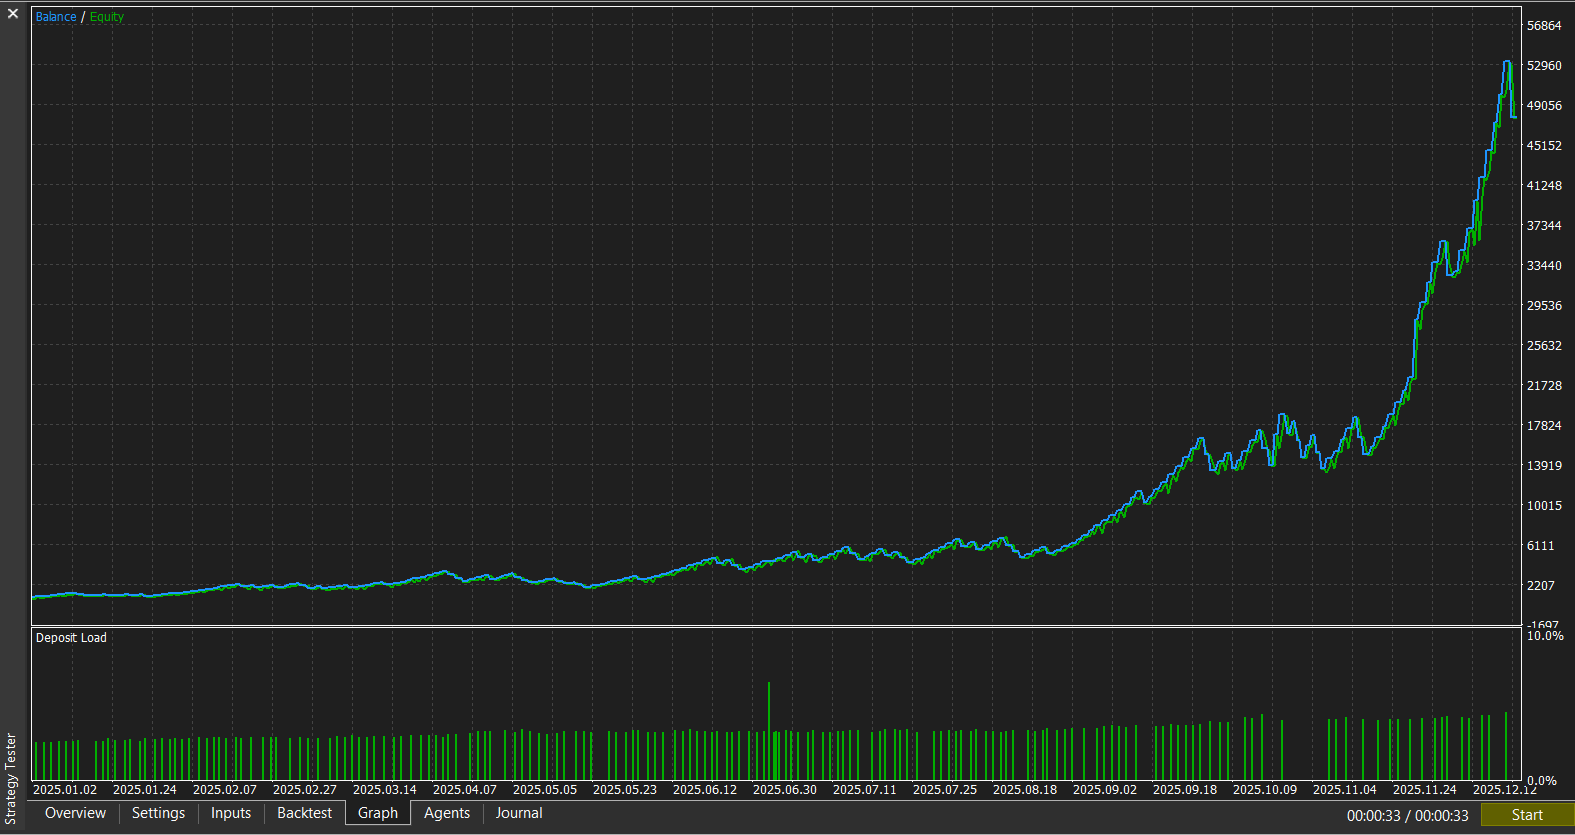Viewport: 1575px width, 835px height.
Task: Click the 2025.03.14 date label
Action: [x=385, y=790]
